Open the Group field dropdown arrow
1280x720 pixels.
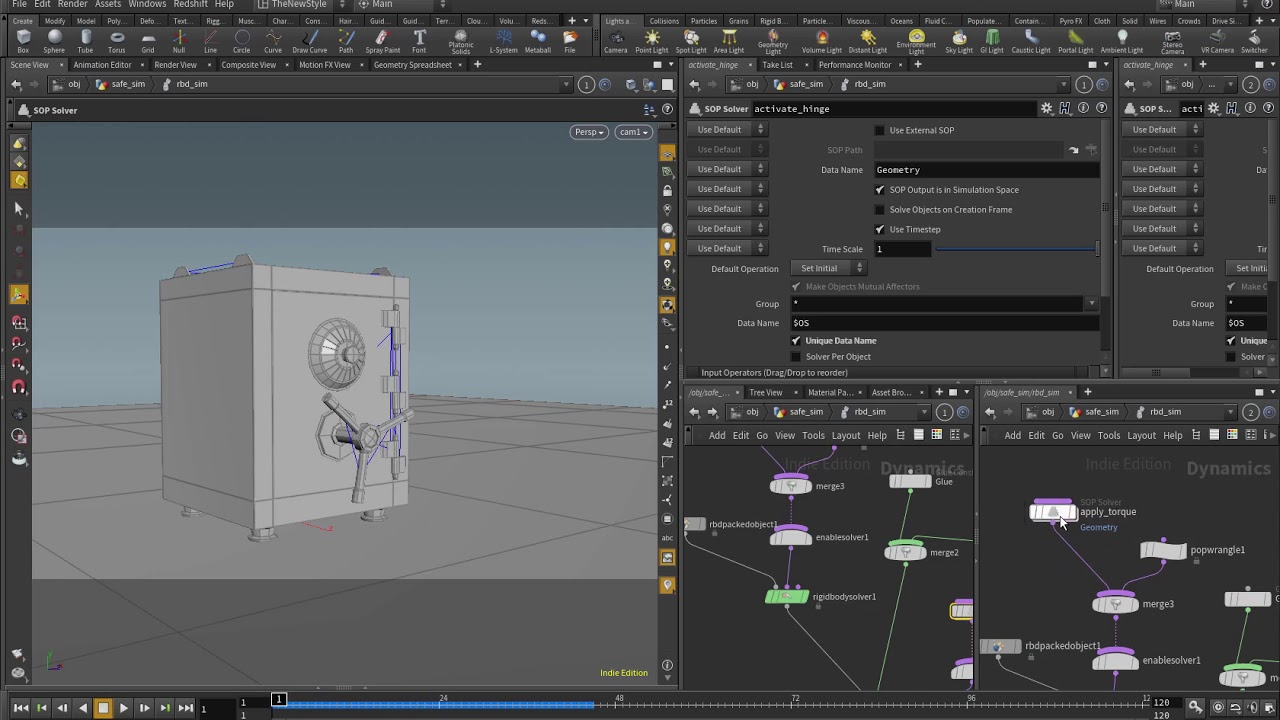[x=1091, y=304]
